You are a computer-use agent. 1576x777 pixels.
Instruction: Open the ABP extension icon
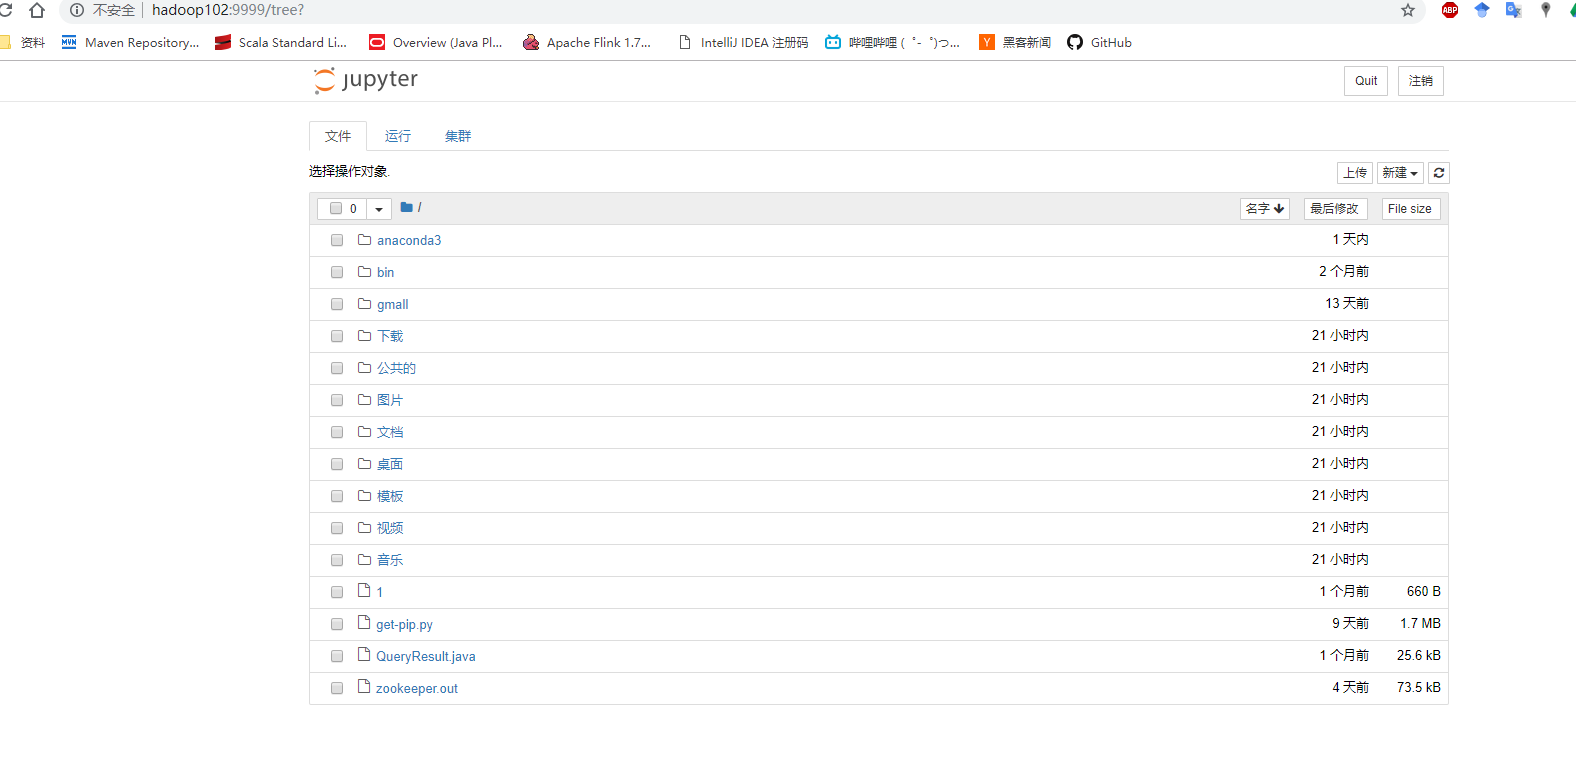[1450, 10]
